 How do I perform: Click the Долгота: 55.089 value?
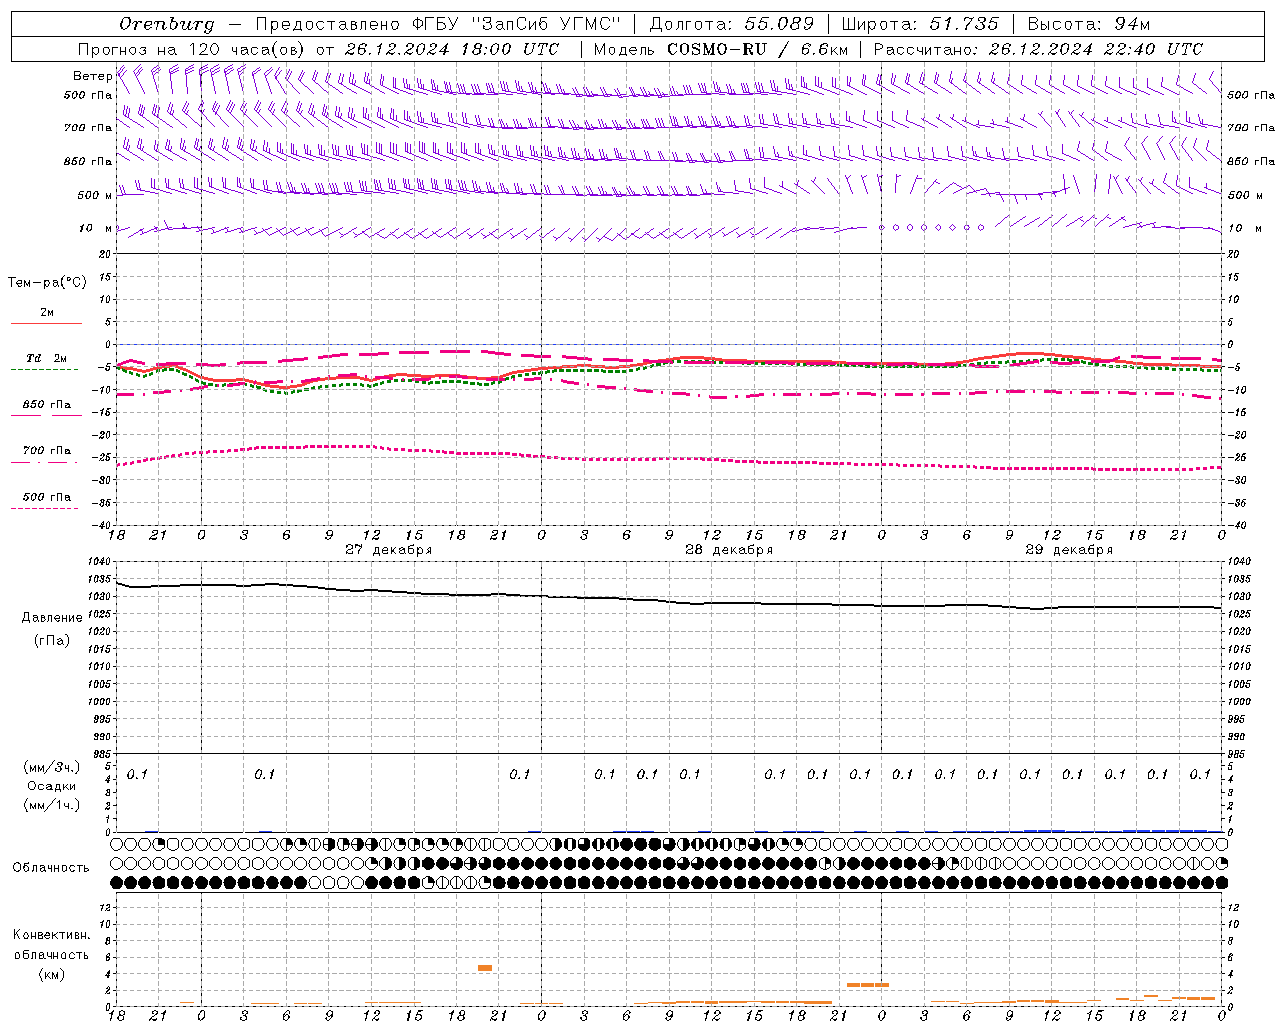[x=732, y=24]
